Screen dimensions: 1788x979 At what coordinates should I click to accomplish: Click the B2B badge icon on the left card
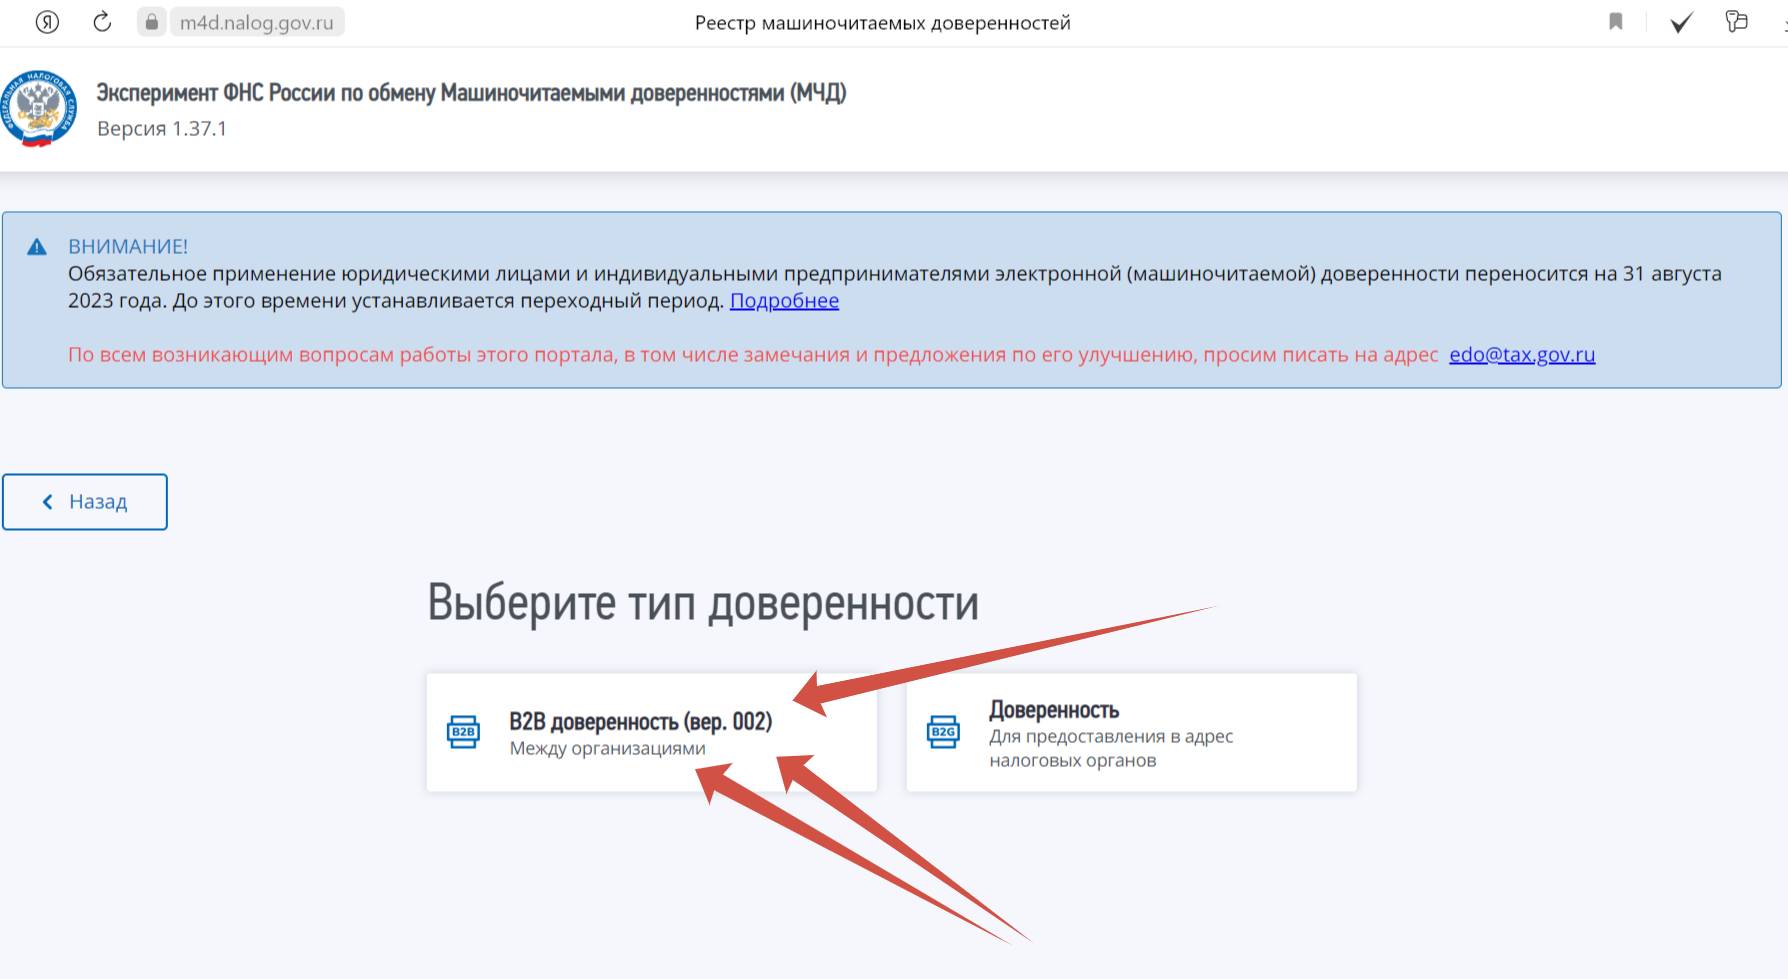pyautogui.click(x=463, y=733)
